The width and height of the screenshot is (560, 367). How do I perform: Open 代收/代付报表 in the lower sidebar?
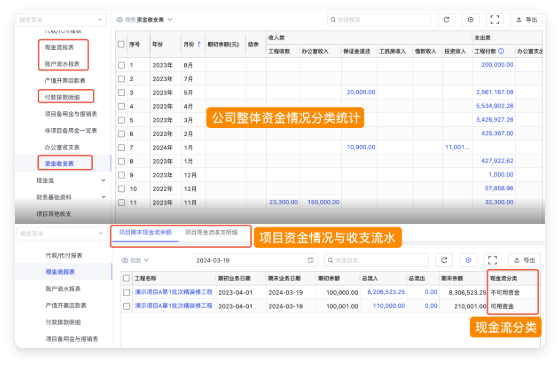(x=64, y=255)
